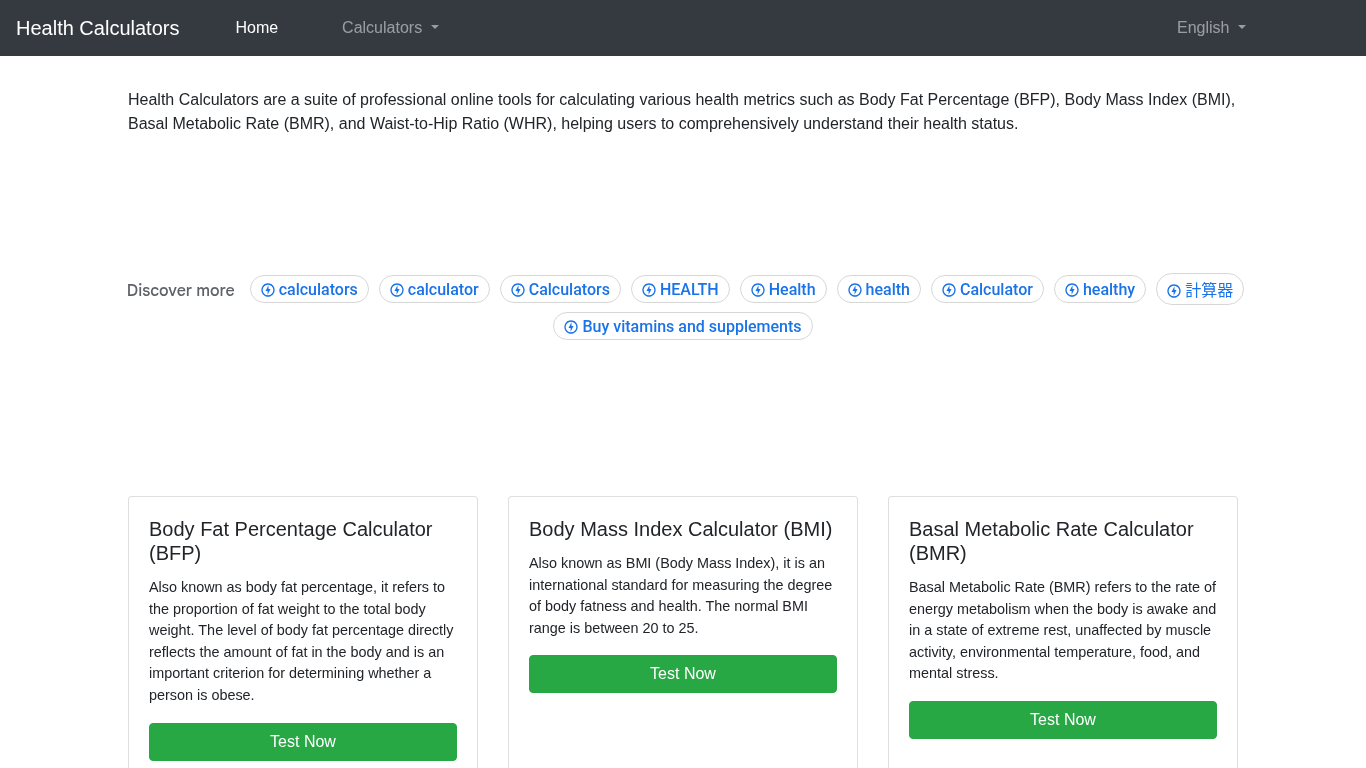
Task: Click the Health Calculators brand title
Action: pos(97,28)
